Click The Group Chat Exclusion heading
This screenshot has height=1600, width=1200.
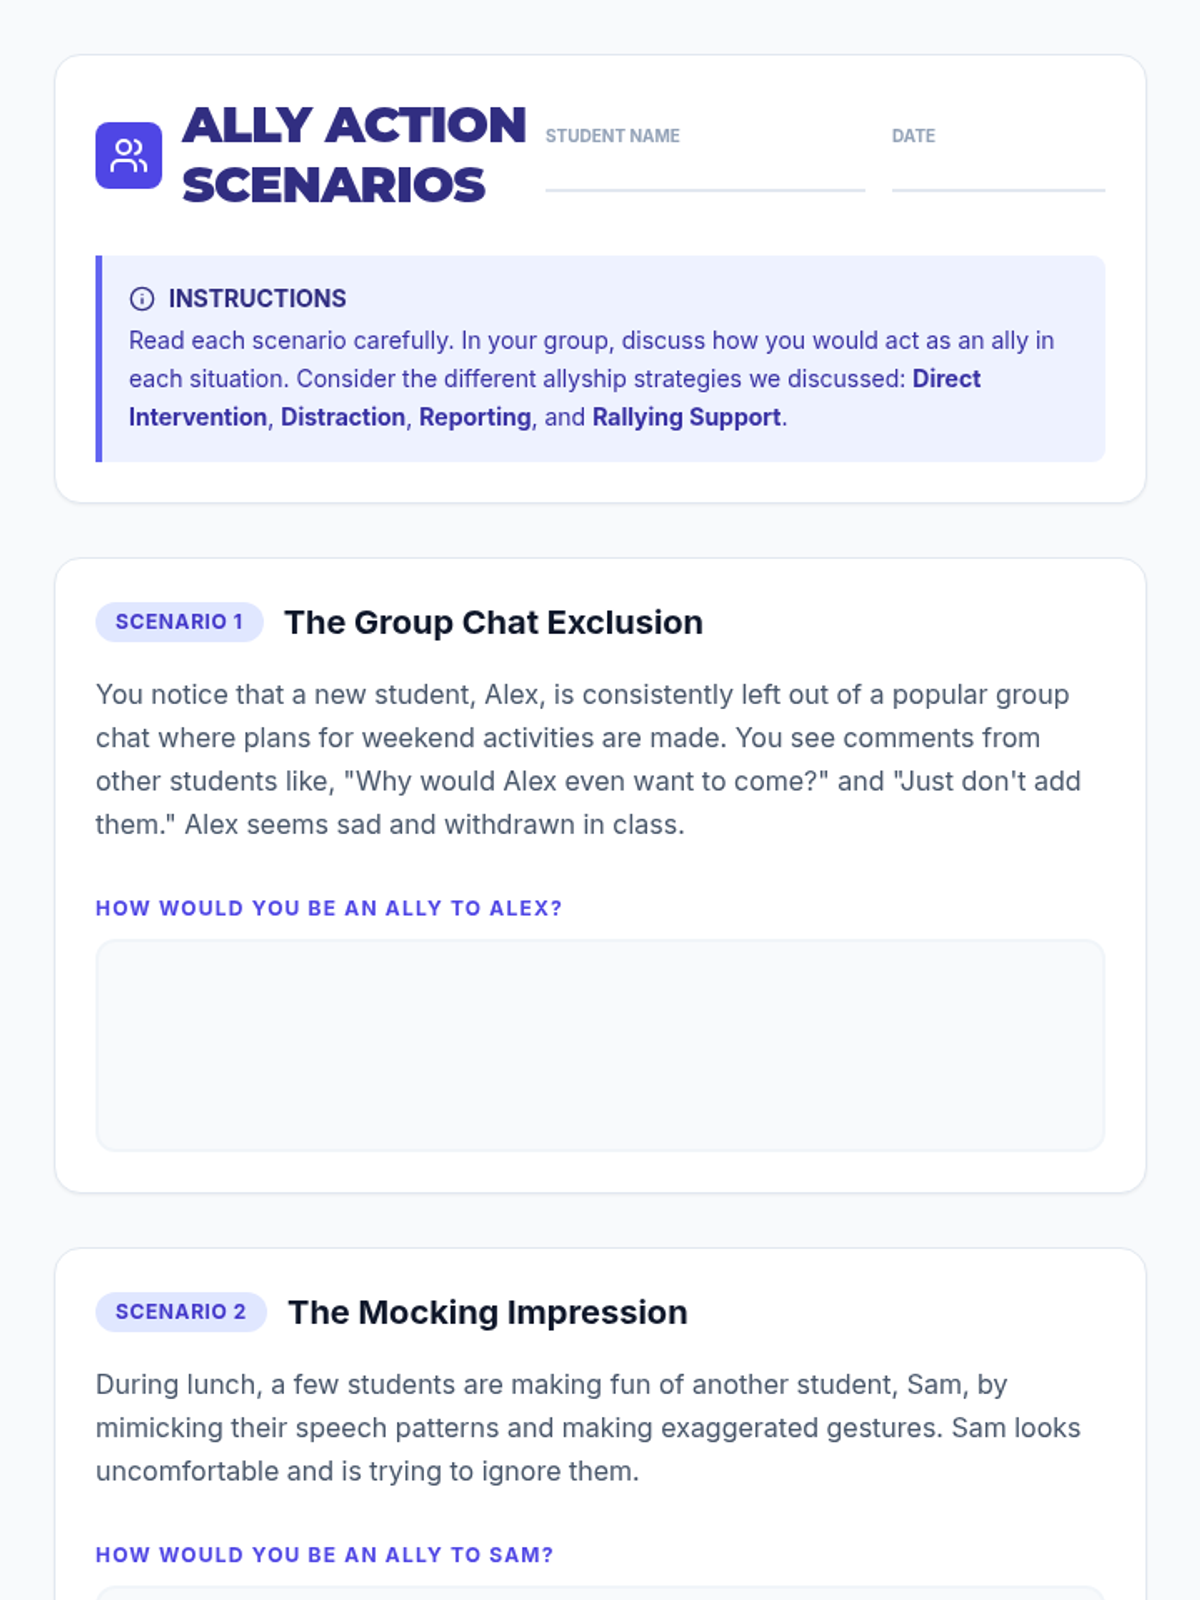pyautogui.click(x=494, y=622)
